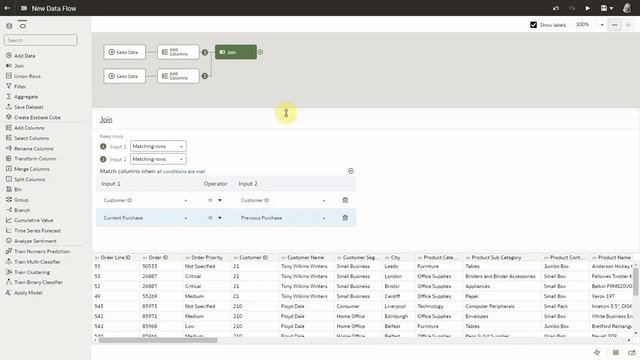Click the undo icon in top bar

[x=556, y=8]
